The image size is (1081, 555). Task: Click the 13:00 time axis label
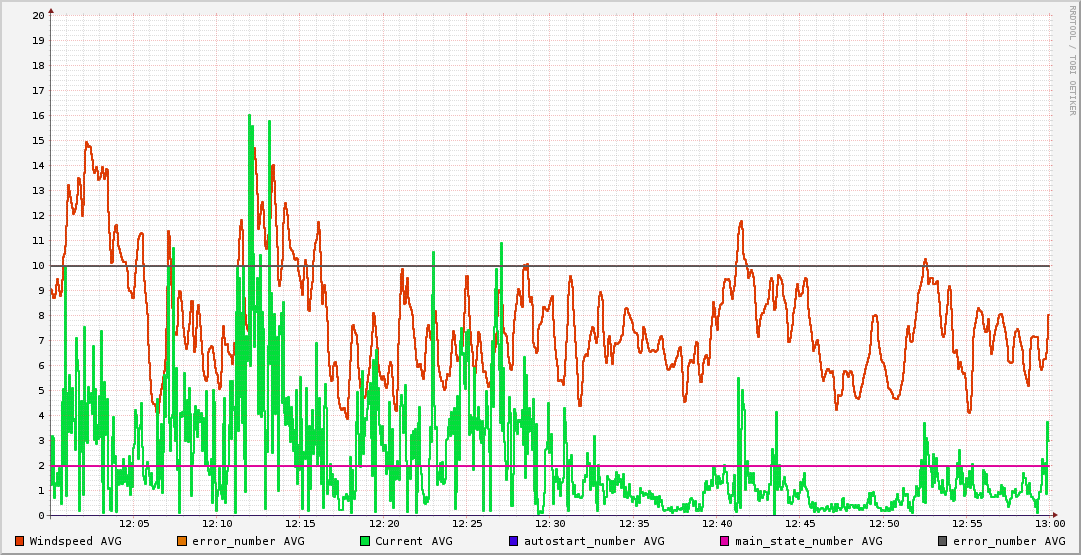point(1049,524)
